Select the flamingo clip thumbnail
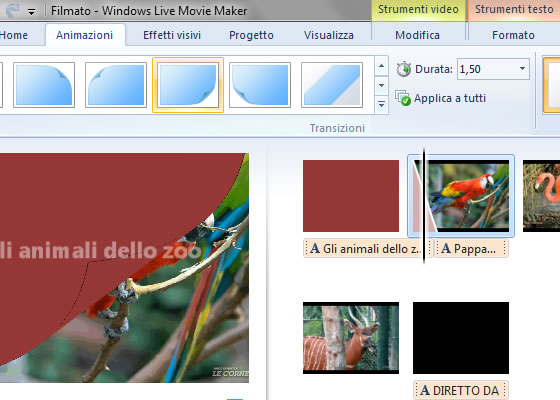 point(541,196)
